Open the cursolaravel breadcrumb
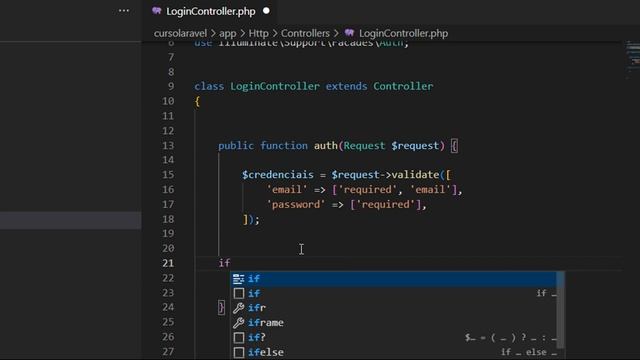Screen dimensions: 640x360 pos(180,33)
